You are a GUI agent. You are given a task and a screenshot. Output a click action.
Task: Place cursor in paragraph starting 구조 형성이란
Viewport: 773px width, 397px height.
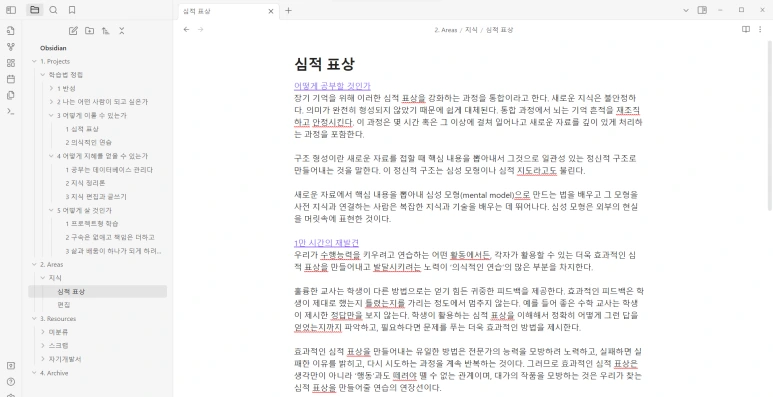tap(466, 164)
